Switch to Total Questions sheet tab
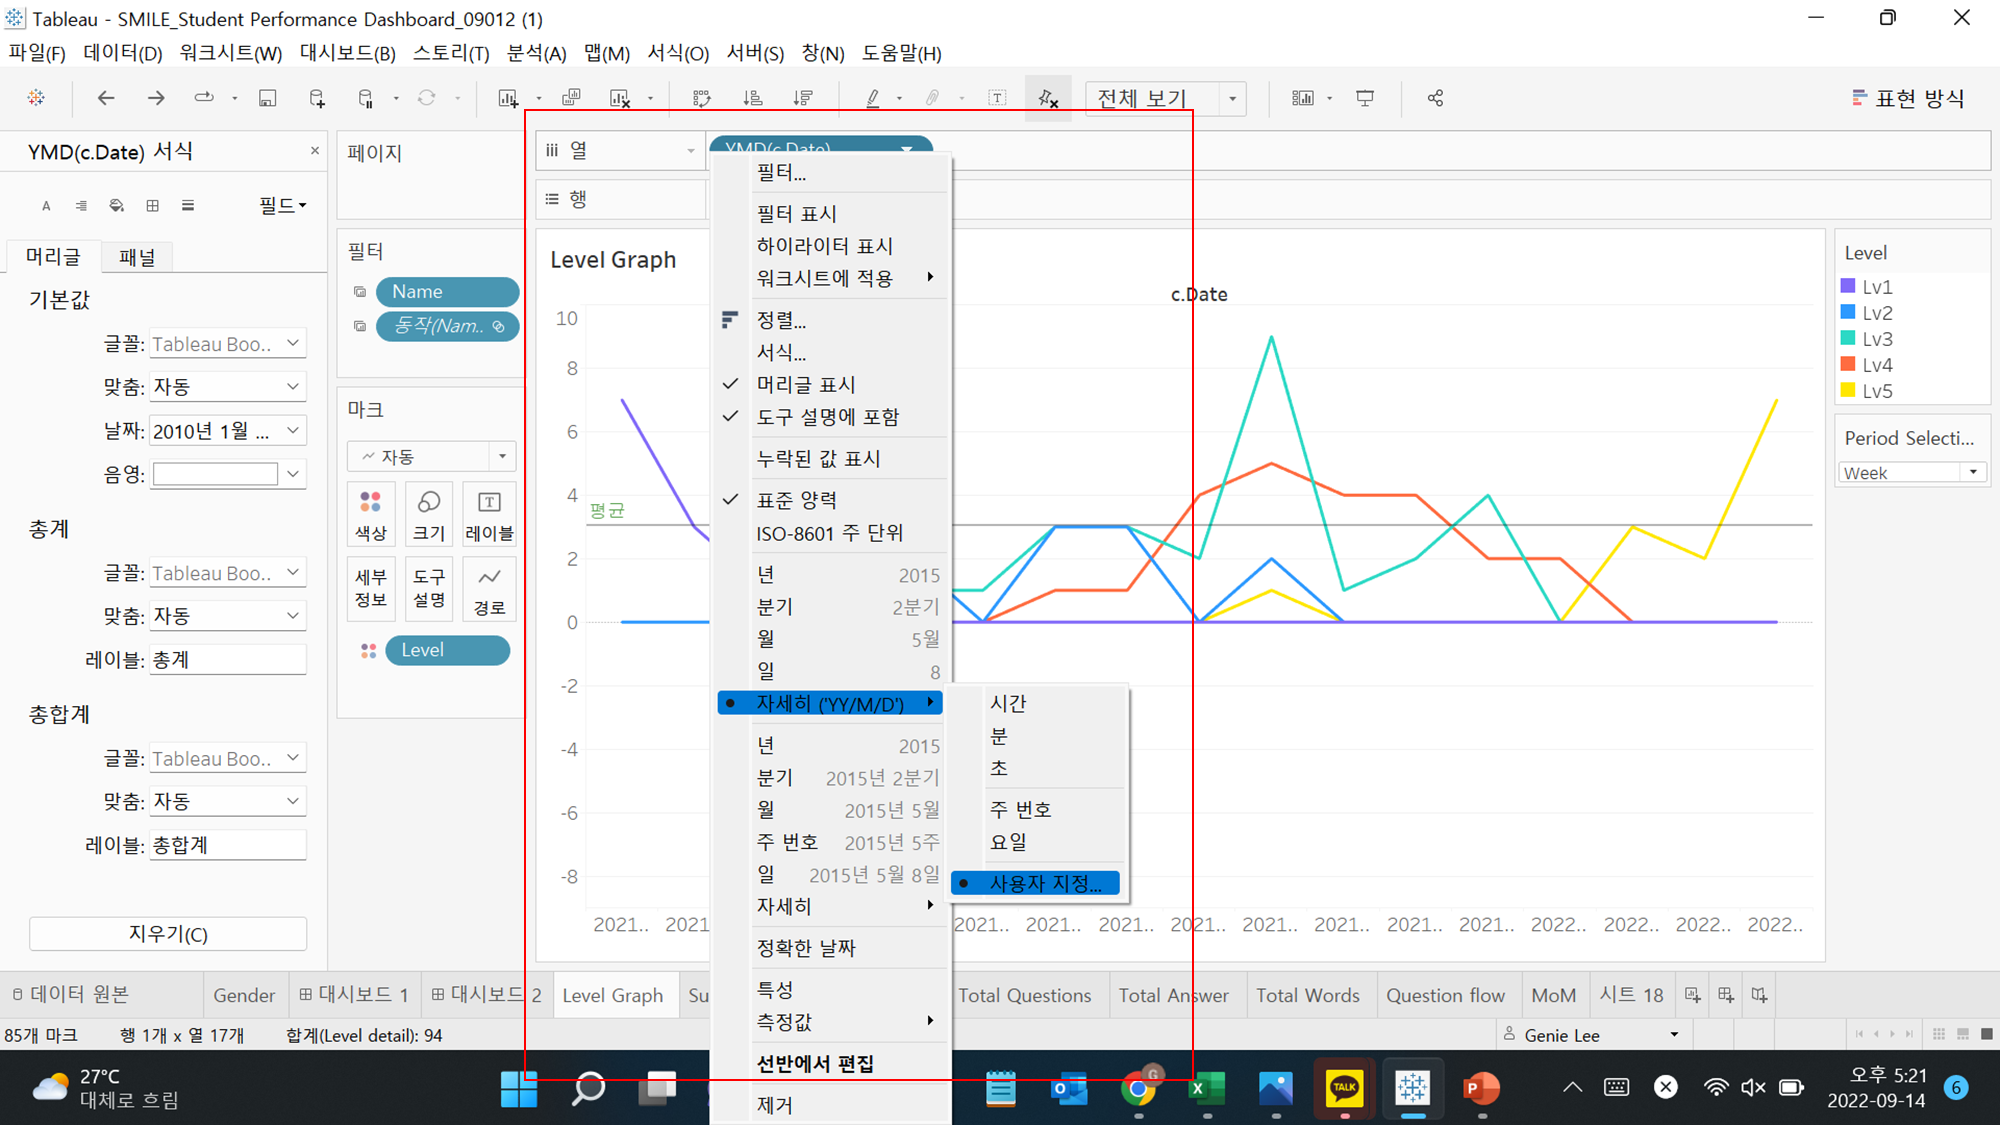The image size is (2000, 1125). point(1024,995)
